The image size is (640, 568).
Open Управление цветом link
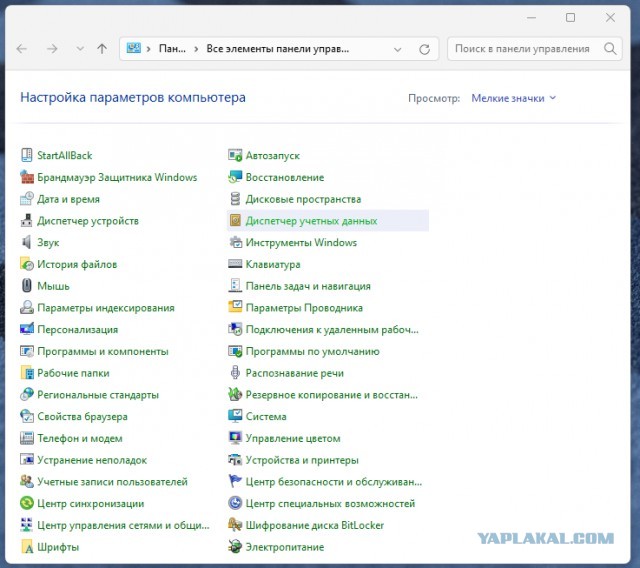pyautogui.click(x=293, y=438)
